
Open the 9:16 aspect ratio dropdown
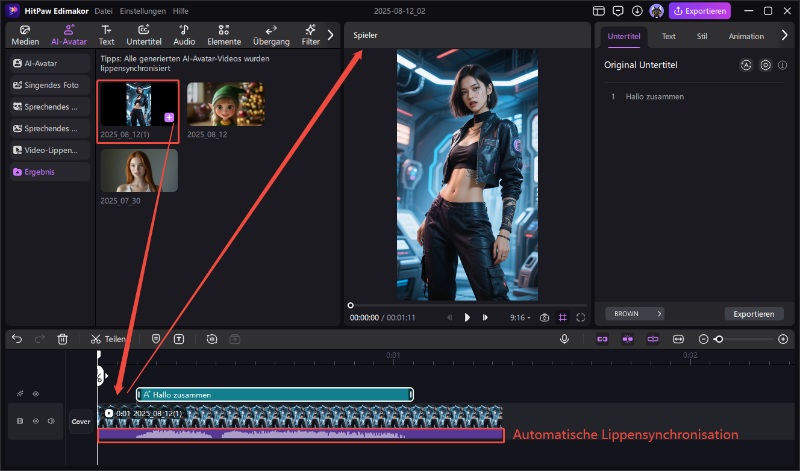(520, 317)
